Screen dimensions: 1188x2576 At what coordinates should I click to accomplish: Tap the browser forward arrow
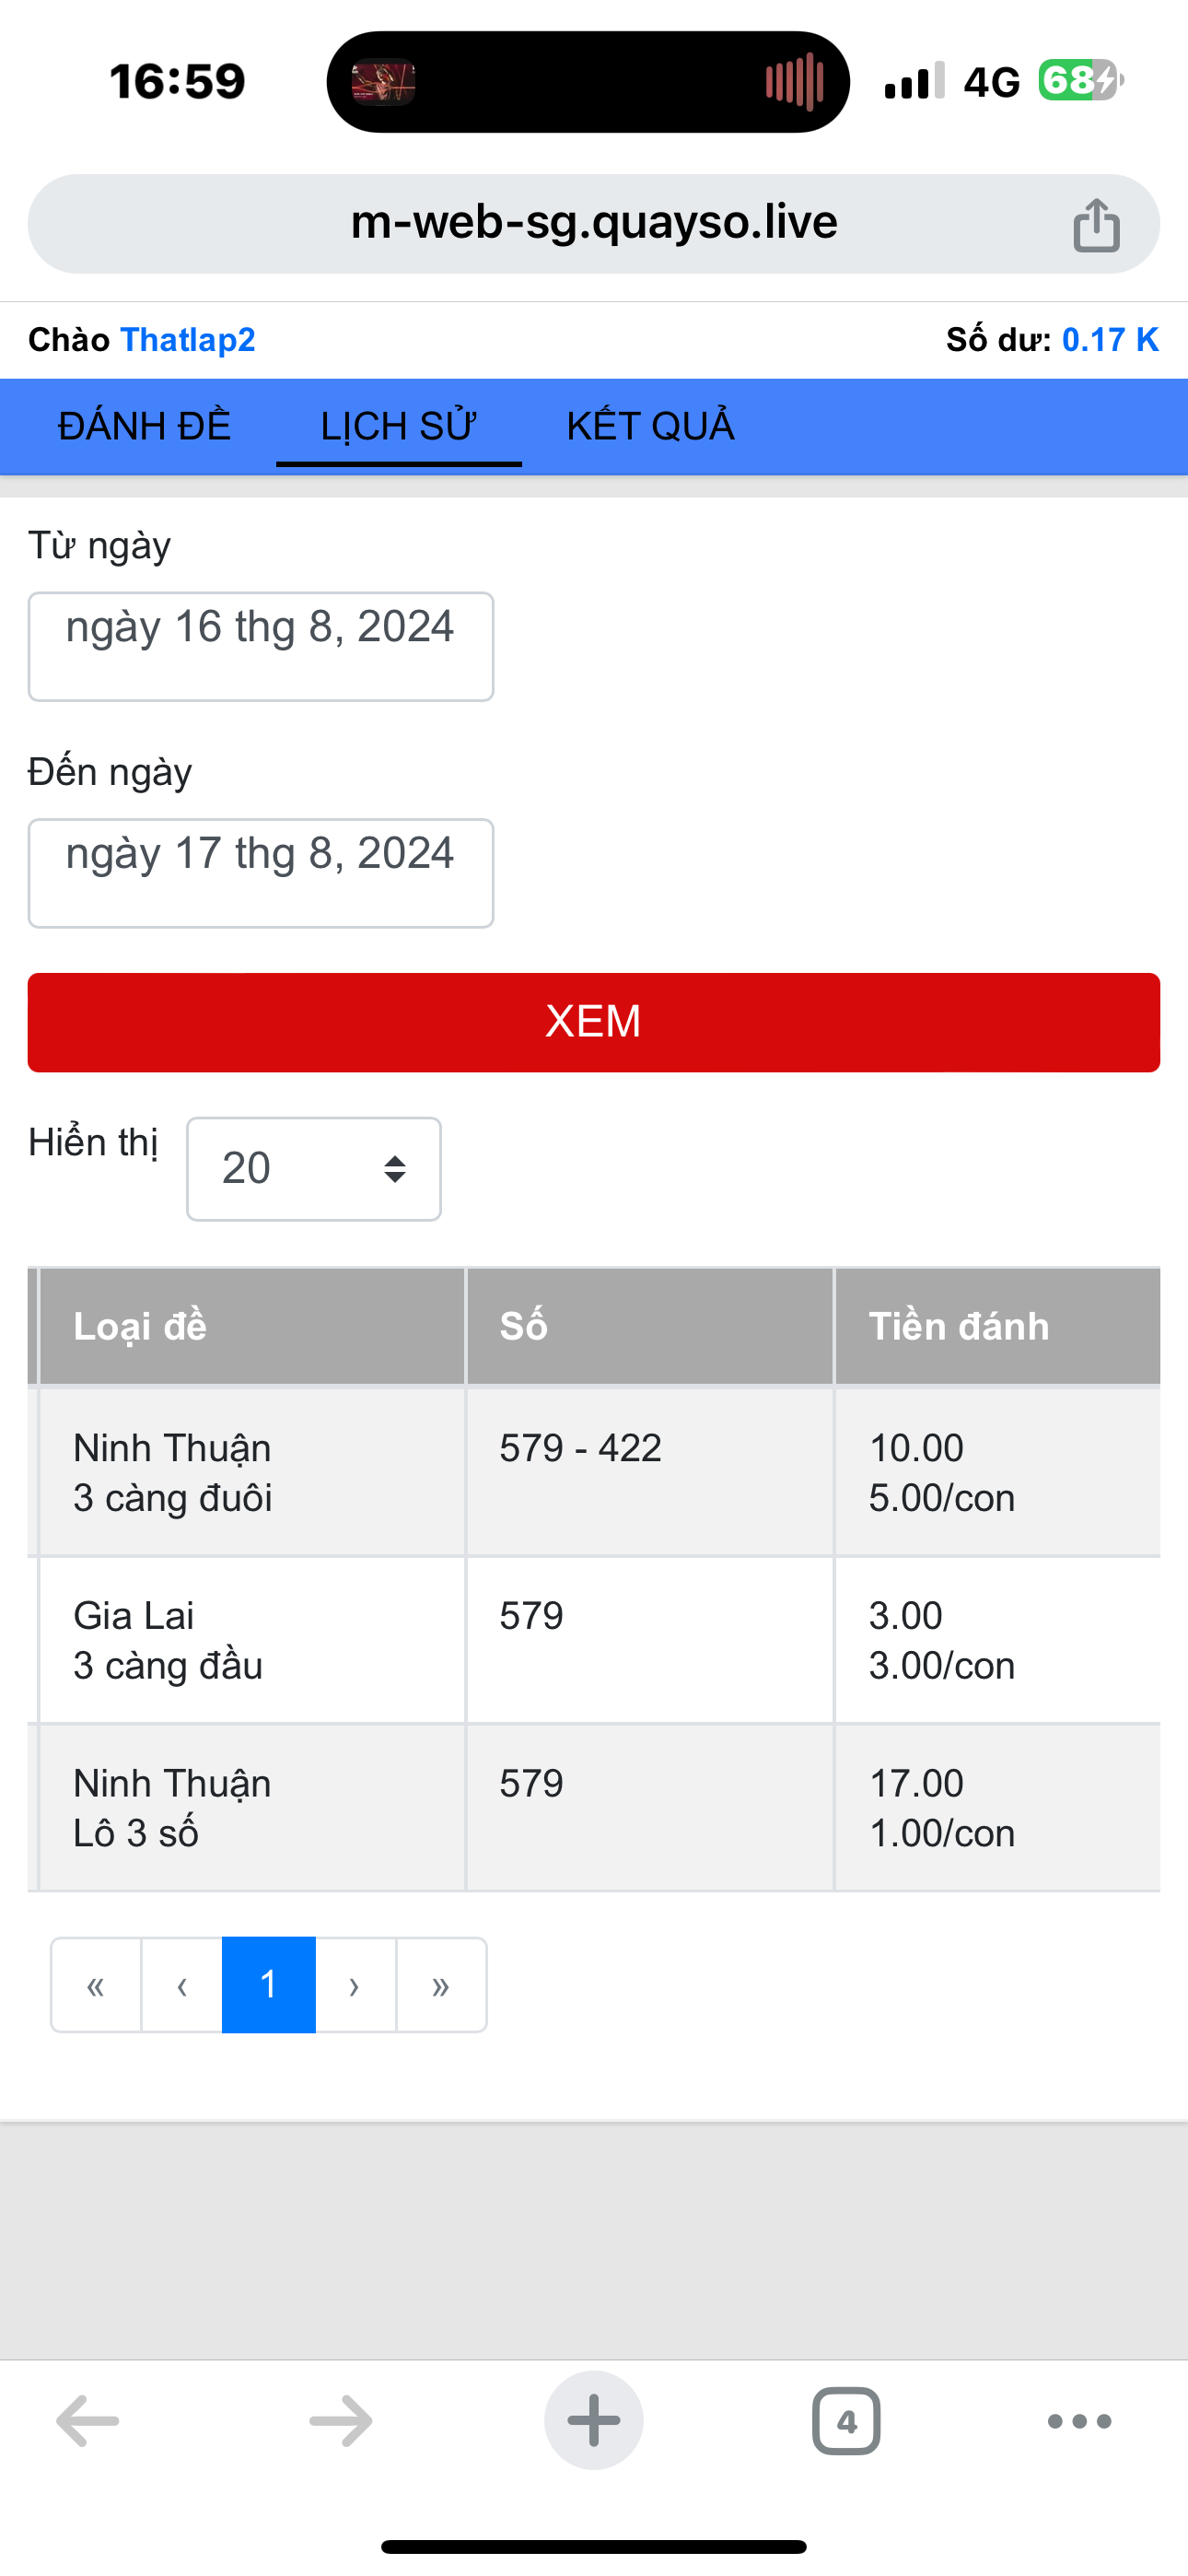341,2421
